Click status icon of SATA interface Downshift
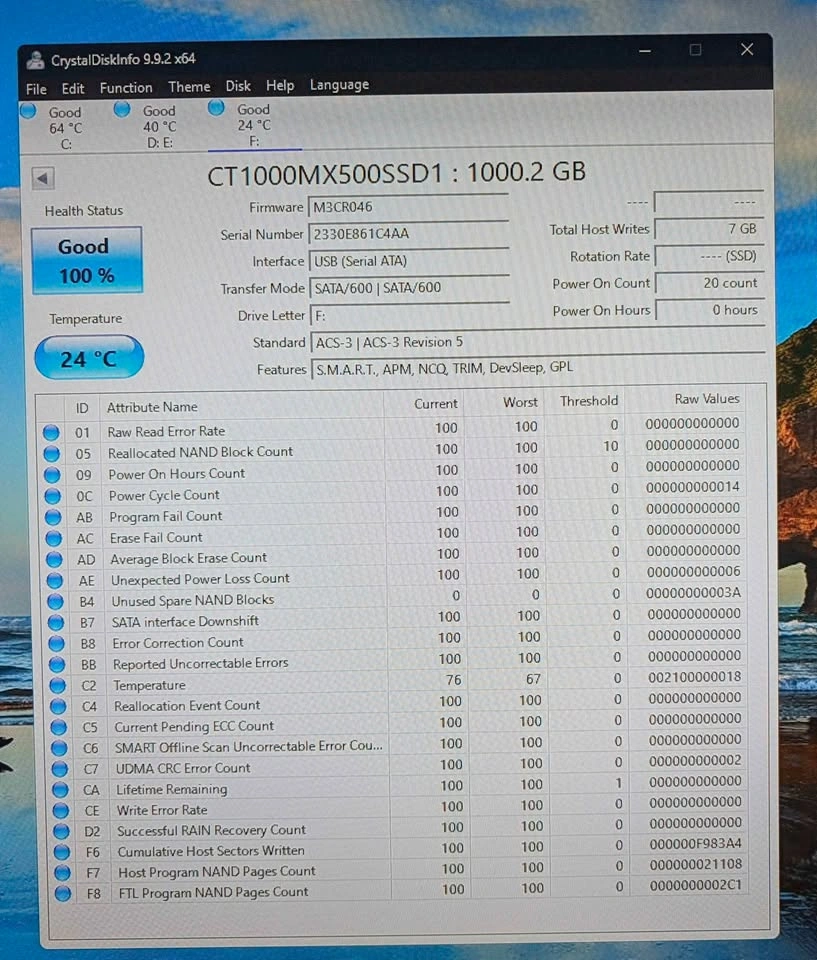This screenshot has height=960, width=817. (56, 623)
